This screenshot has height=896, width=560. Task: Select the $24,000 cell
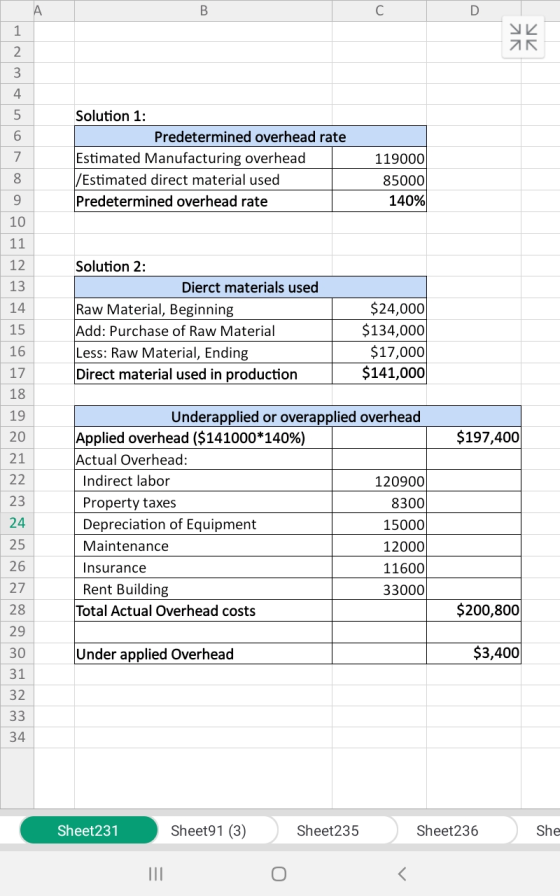click(379, 309)
